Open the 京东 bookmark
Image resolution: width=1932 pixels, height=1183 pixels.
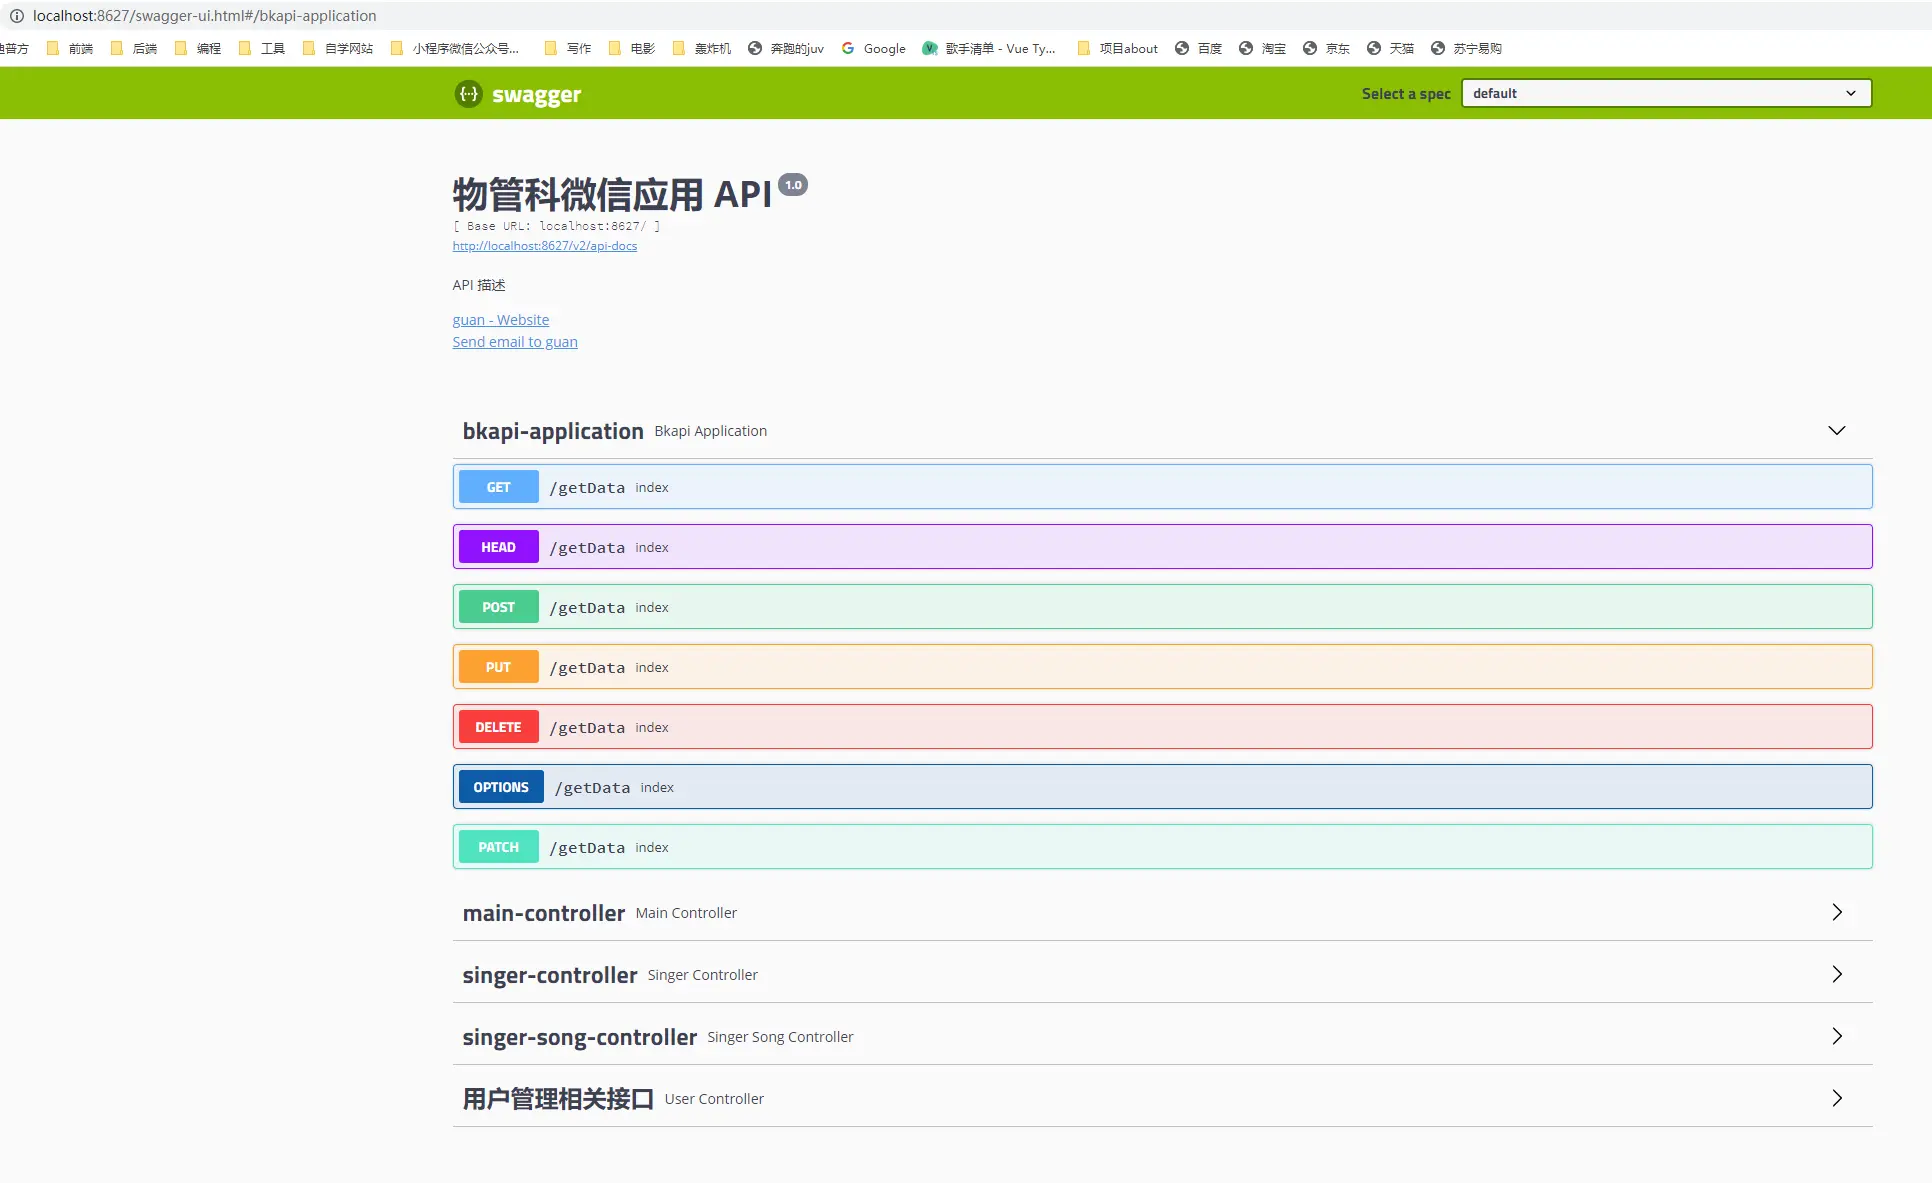pyautogui.click(x=1326, y=48)
